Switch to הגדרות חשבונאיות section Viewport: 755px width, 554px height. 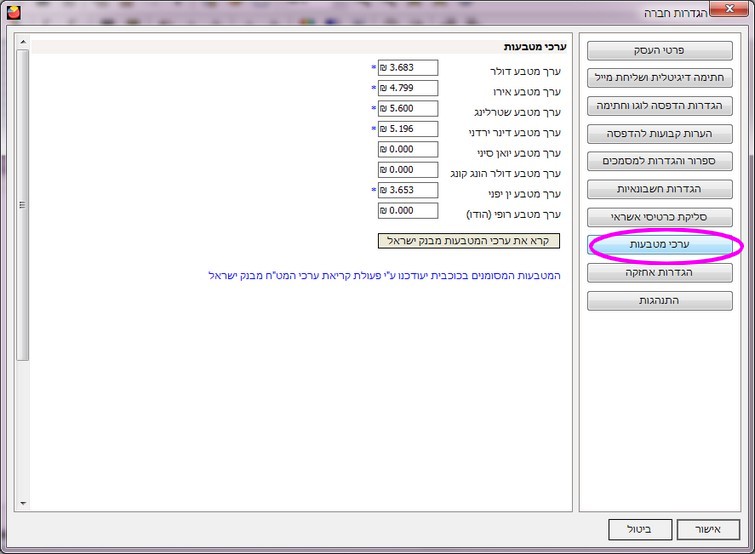[659, 189]
